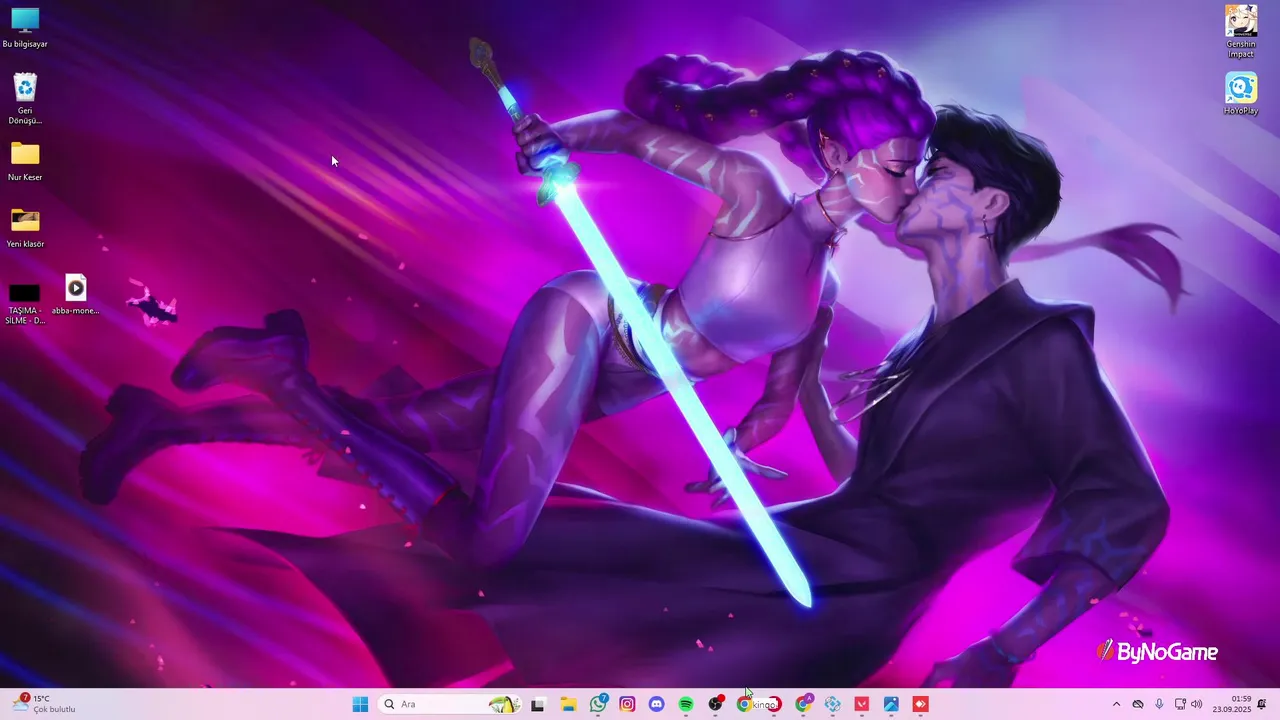Open the Chrome icon with profile badge
The image size is (1280, 720).
point(803,704)
